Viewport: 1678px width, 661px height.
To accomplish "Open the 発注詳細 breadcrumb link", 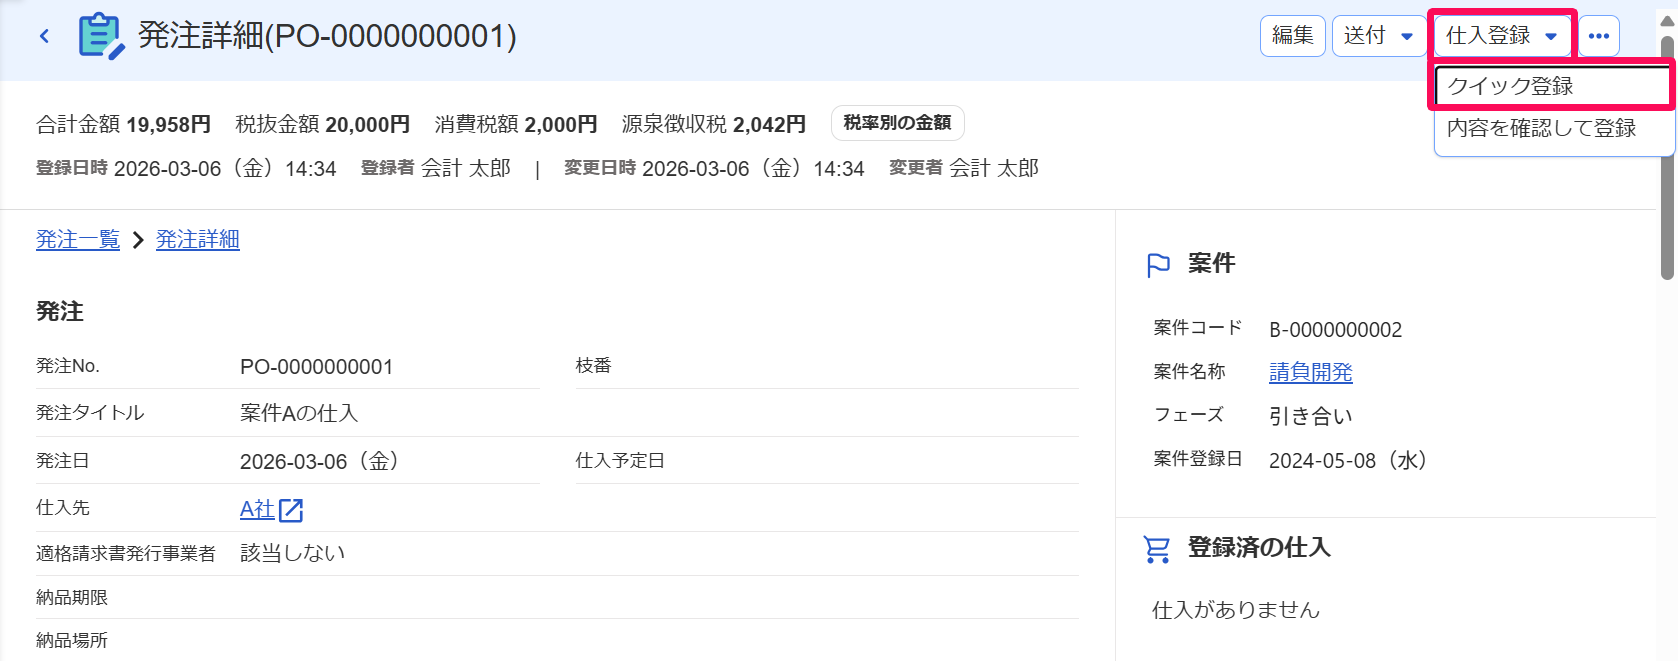I will (x=198, y=240).
